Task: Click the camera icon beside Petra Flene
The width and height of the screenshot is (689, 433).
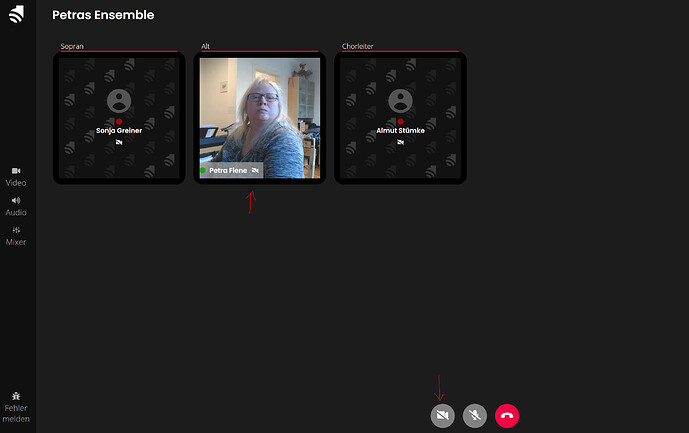Action: [x=255, y=170]
